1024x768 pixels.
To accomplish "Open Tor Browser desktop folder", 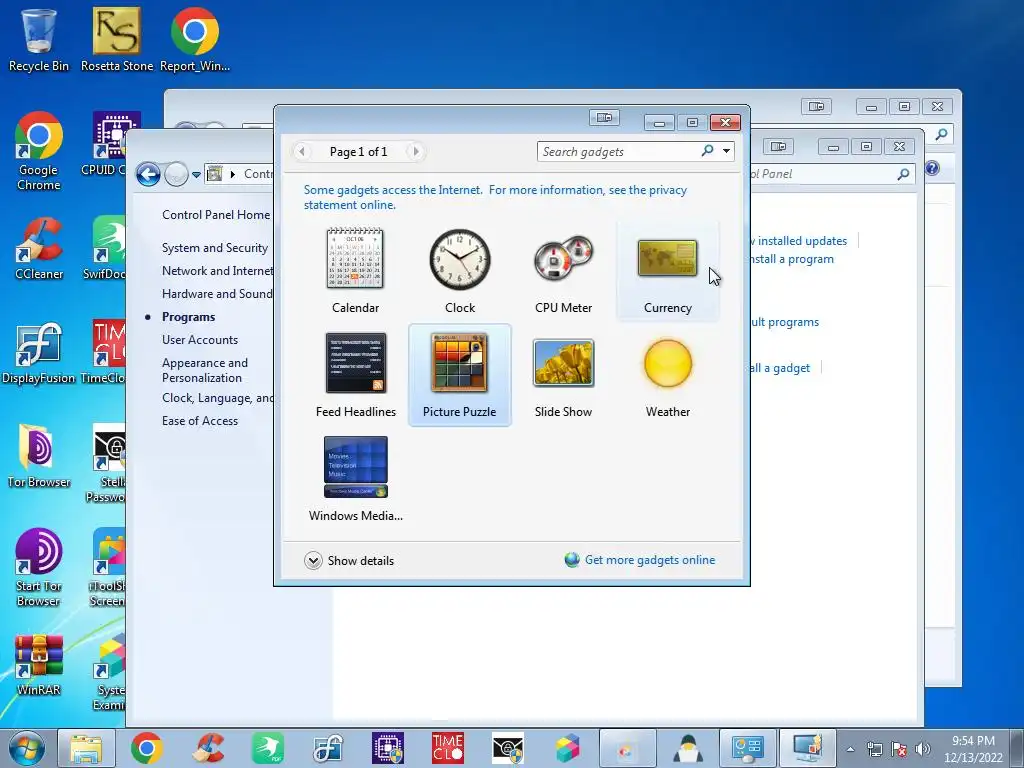I will coord(39,456).
